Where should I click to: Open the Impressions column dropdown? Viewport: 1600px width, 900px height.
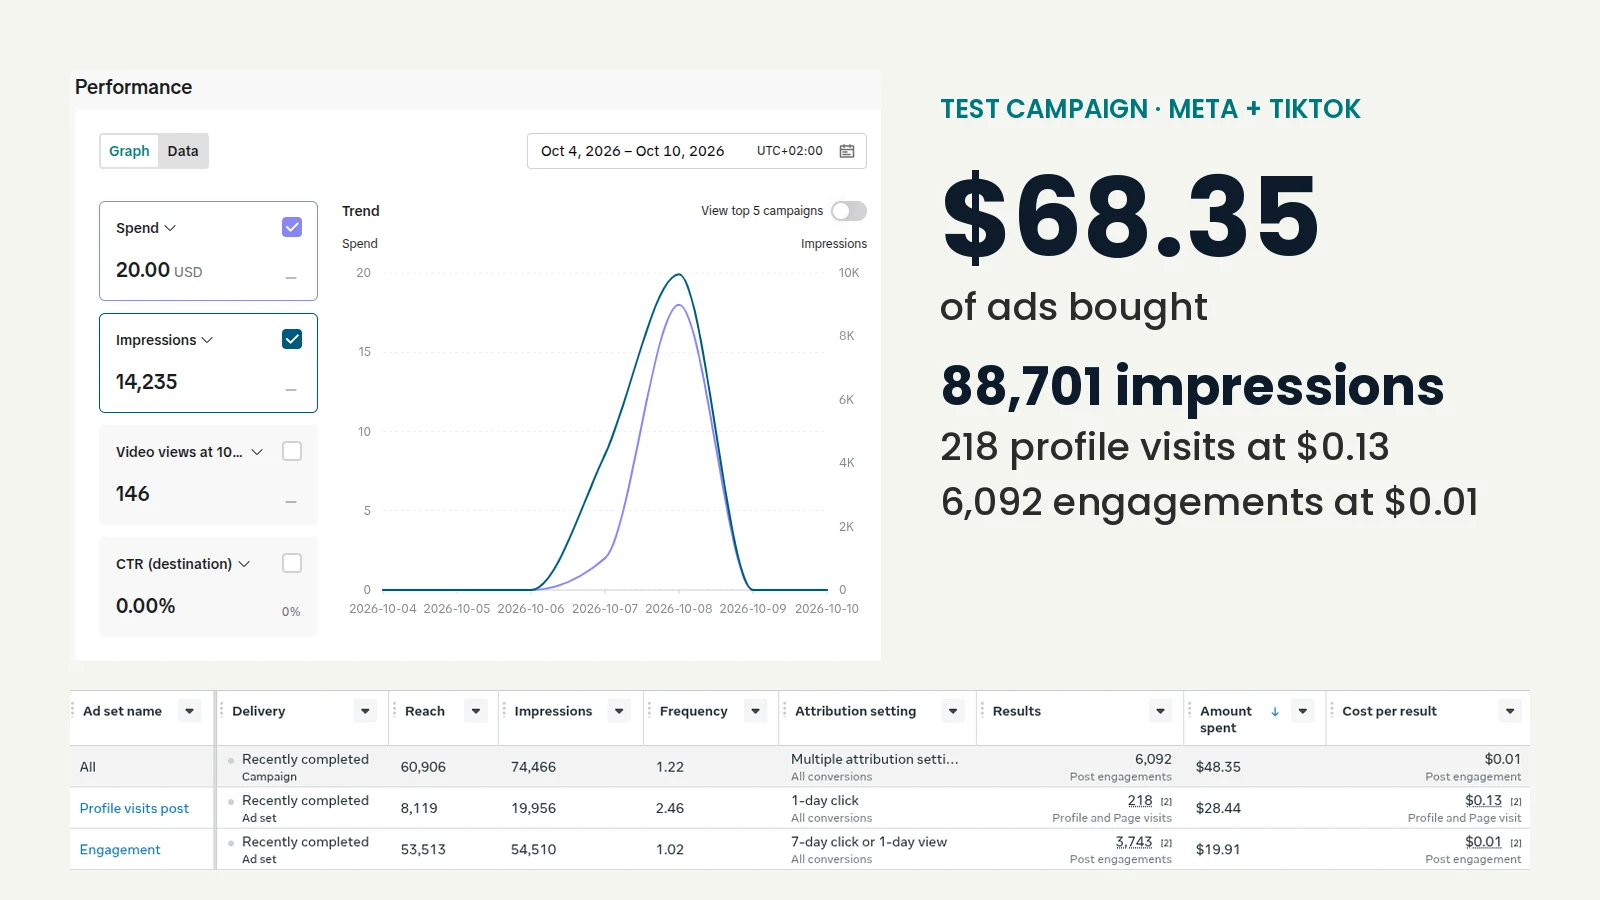coord(619,711)
